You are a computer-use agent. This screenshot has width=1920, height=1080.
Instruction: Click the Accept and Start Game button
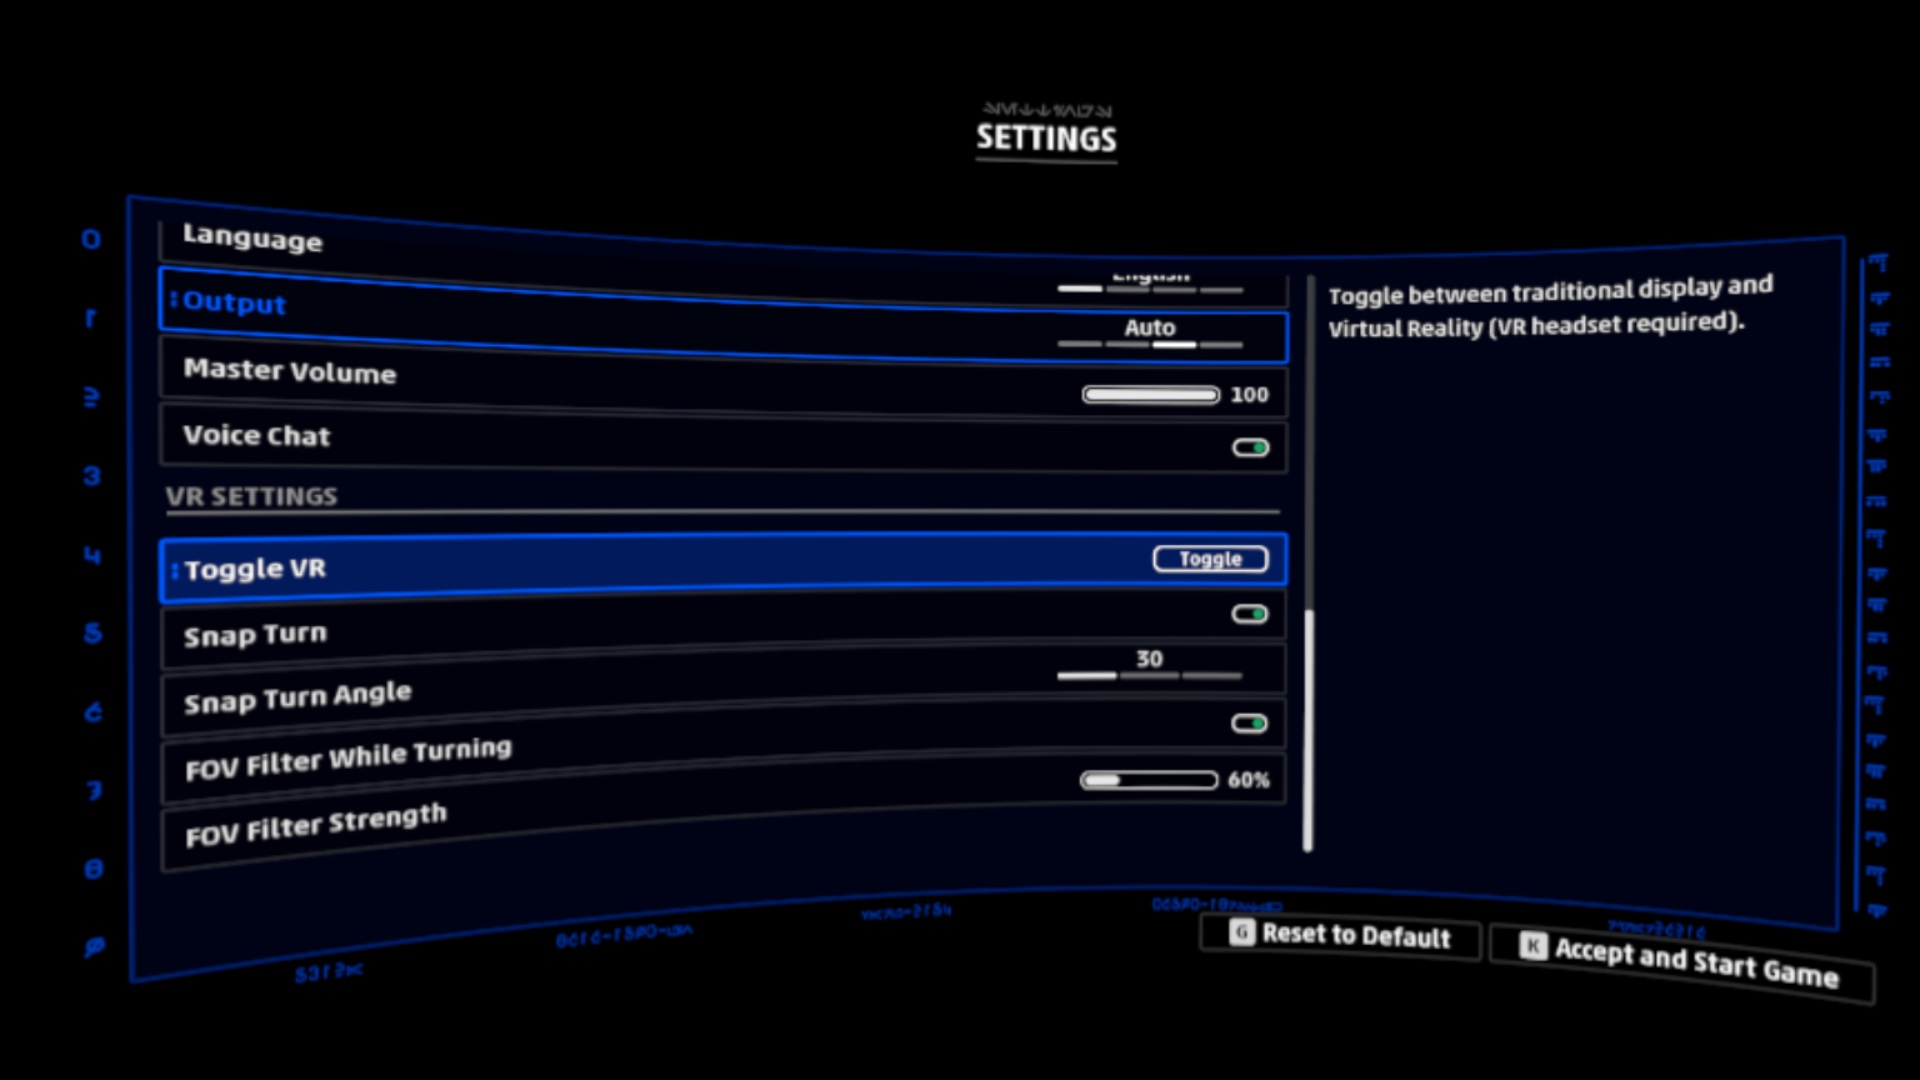1695,962
